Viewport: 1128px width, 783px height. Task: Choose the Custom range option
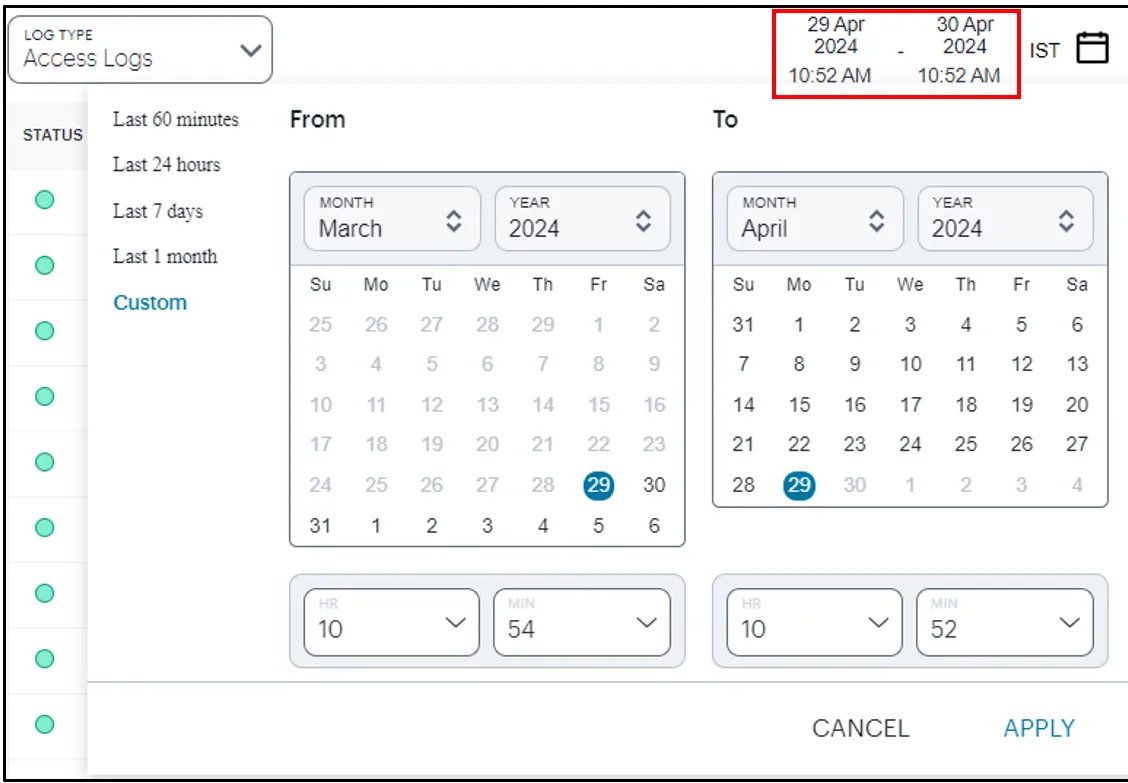(150, 302)
